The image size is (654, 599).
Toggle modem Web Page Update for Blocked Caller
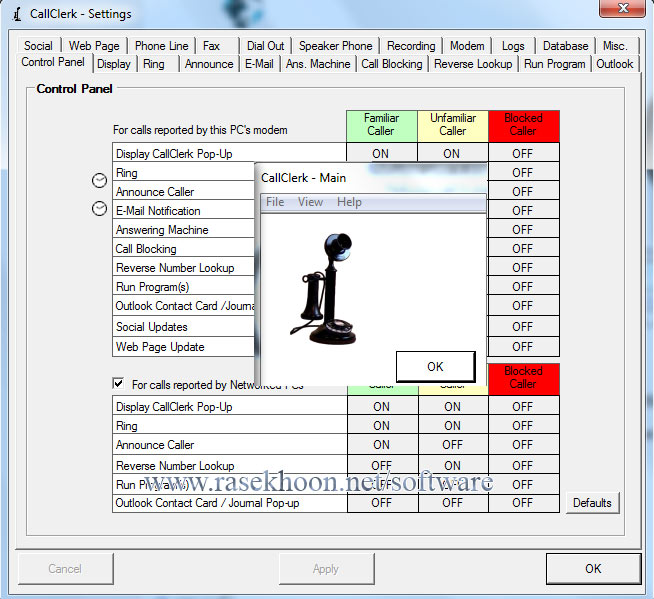point(523,346)
